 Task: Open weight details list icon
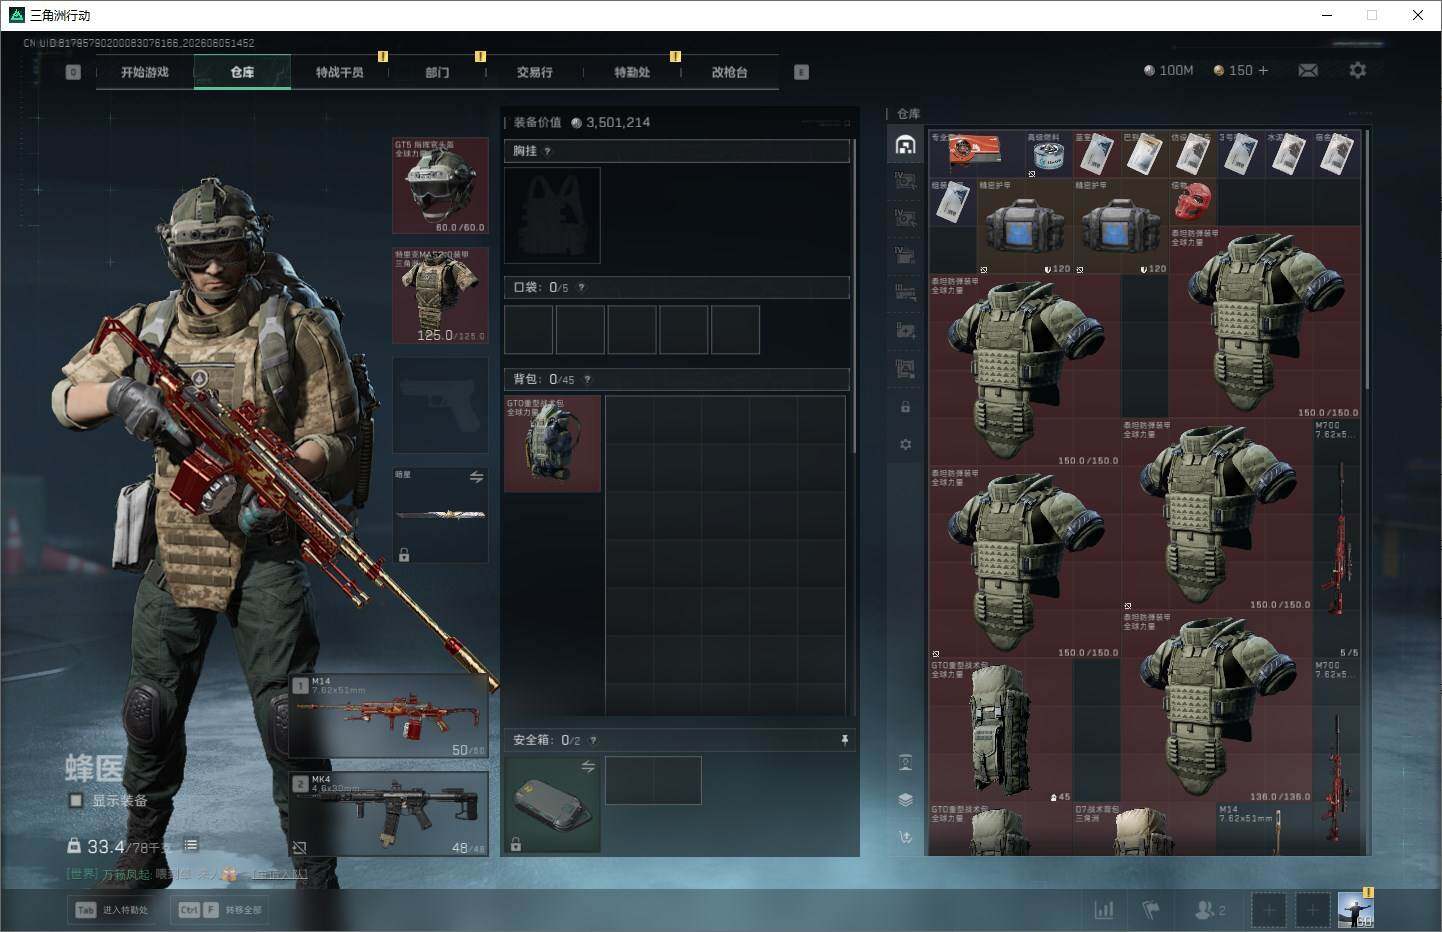click(191, 846)
